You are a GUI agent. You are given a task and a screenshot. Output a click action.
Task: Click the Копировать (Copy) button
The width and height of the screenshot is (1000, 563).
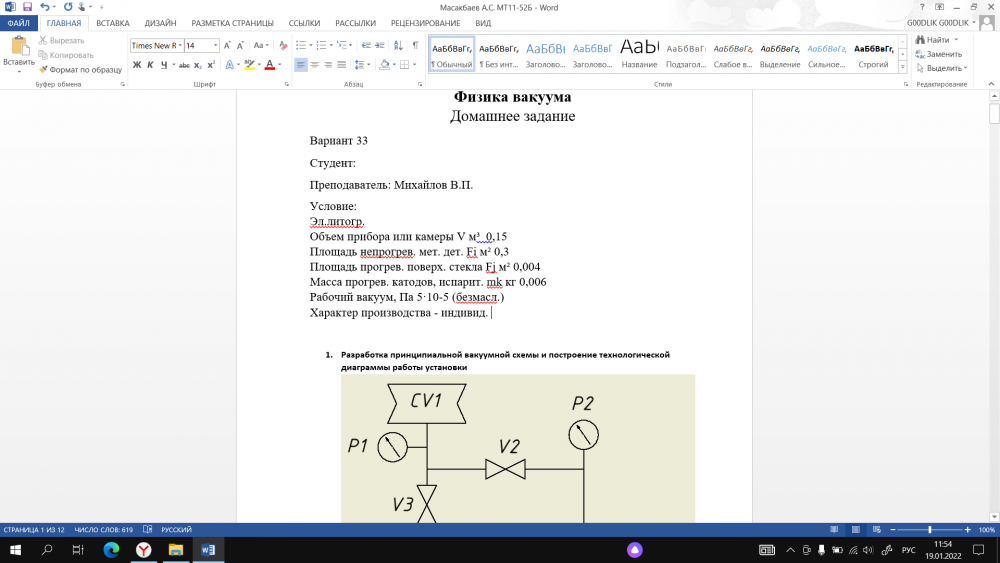coord(66,55)
